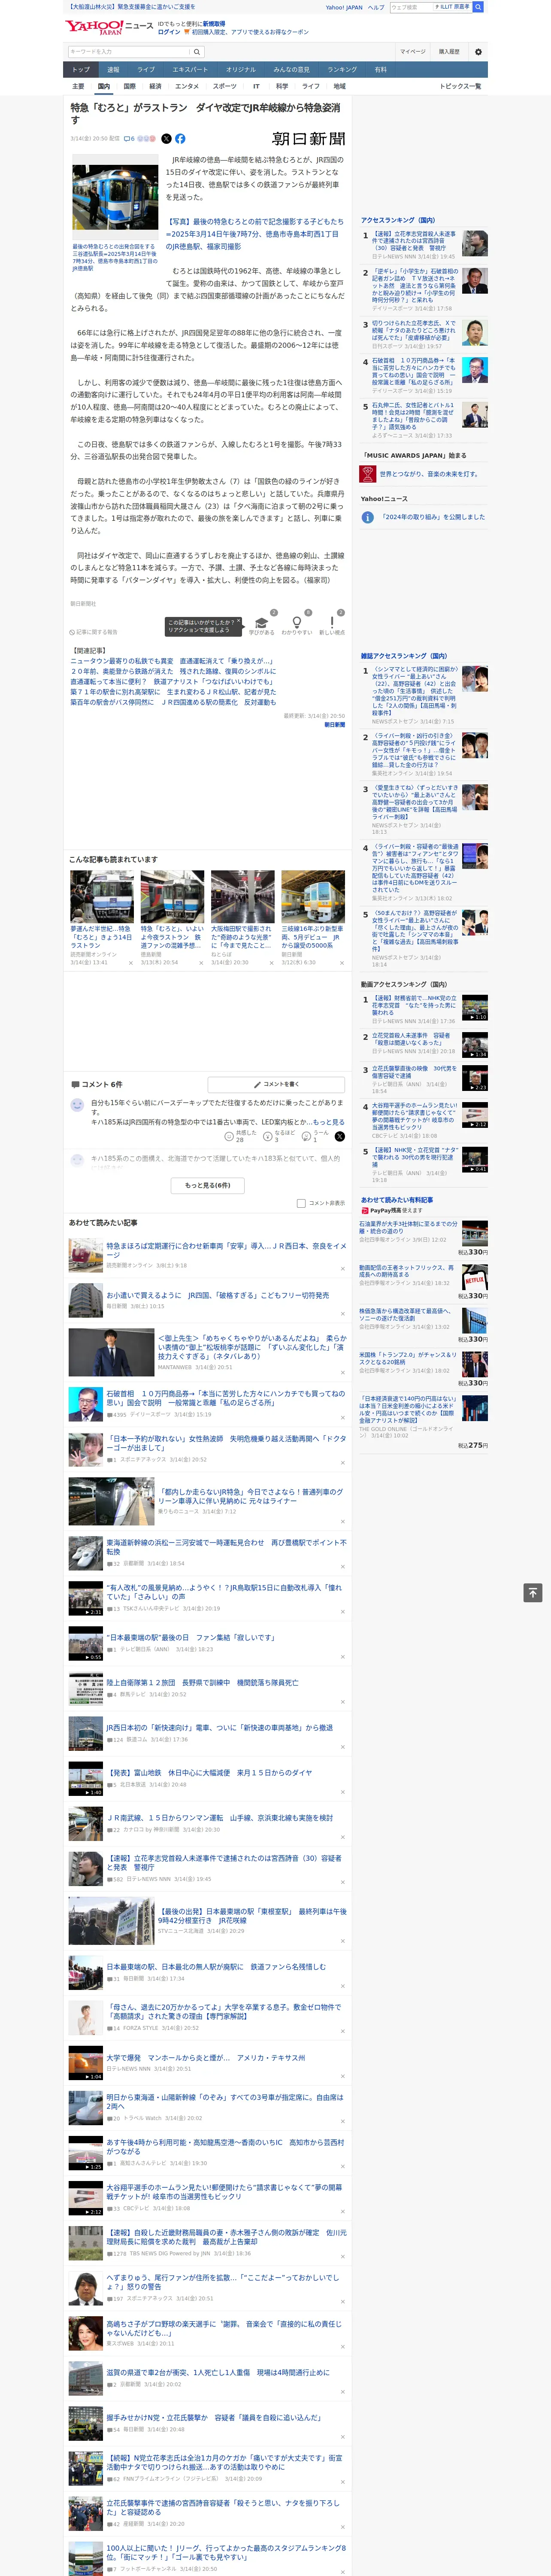
Task: Open the 購入履歴 link
Action: coord(449,51)
